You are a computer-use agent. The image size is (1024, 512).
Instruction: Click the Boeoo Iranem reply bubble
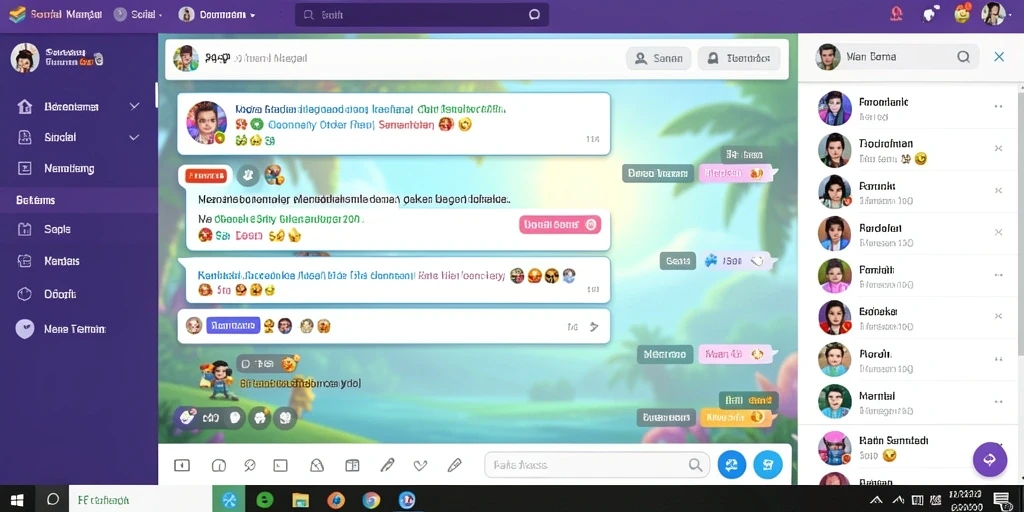click(657, 173)
